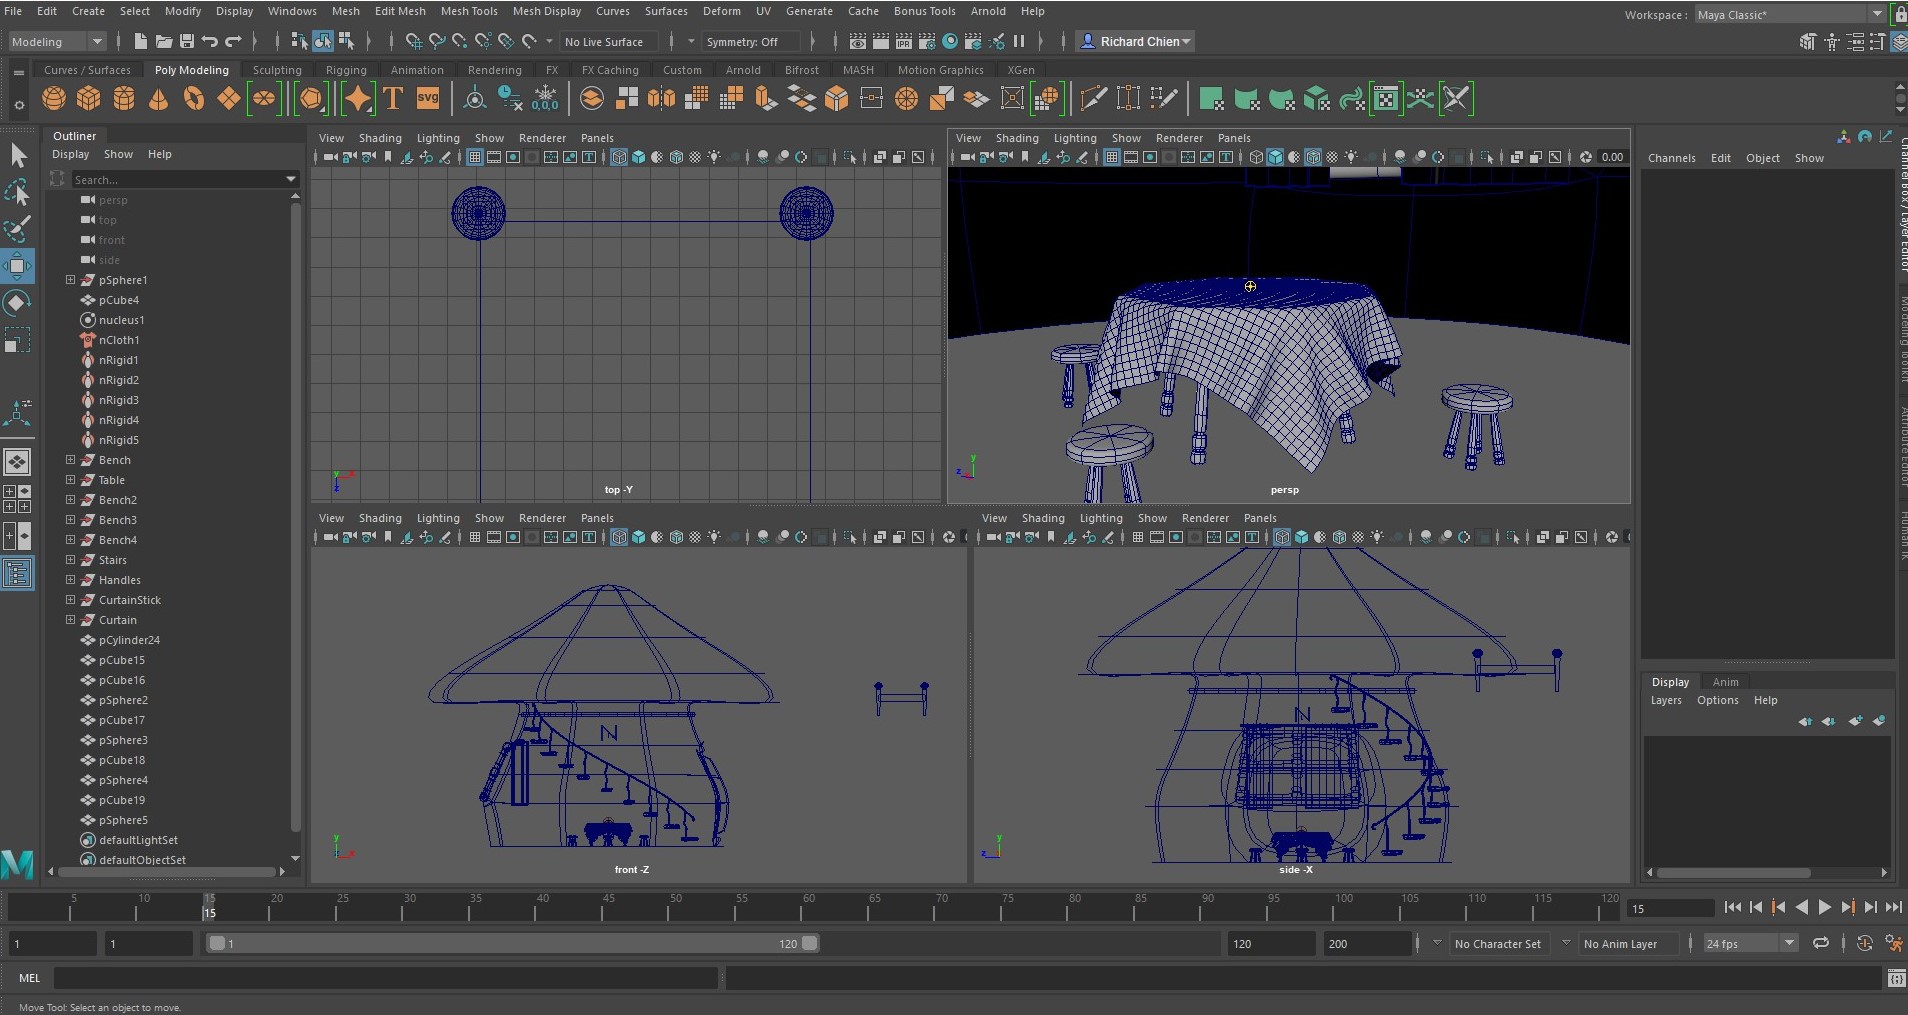This screenshot has height=1015, width=1908.
Task: Open the Mesh Tools menu
Action: pos(468,11)
